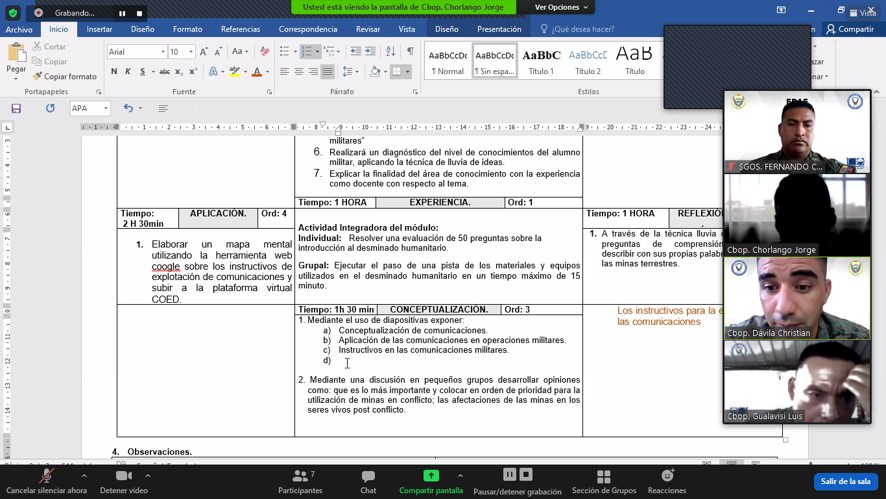Clear all formatting with the eraser icon
This screenshot has height=499, width=886.
(264, 51)
